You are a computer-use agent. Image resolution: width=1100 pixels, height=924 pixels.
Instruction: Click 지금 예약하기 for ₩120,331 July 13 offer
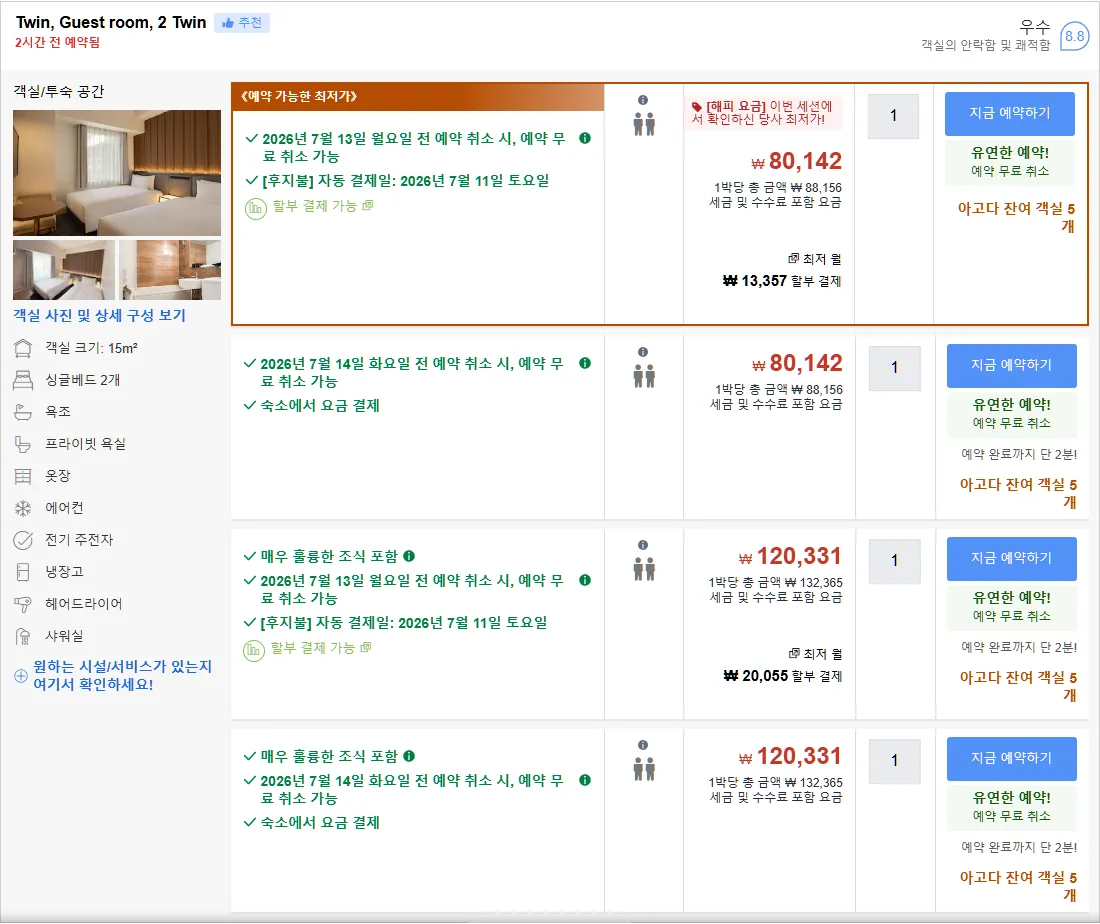[x=1012, y=558]
